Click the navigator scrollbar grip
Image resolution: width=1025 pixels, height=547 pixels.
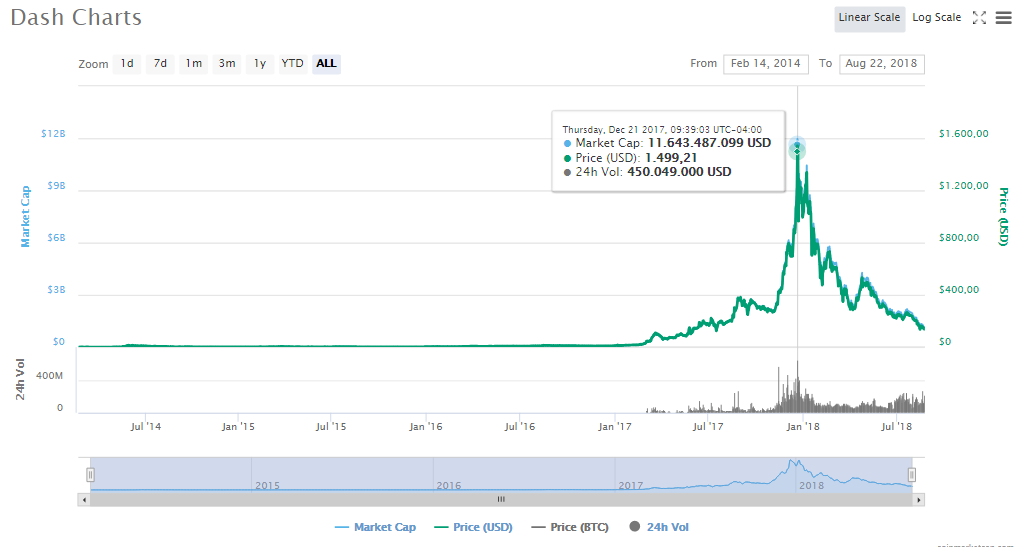point(501,500)
